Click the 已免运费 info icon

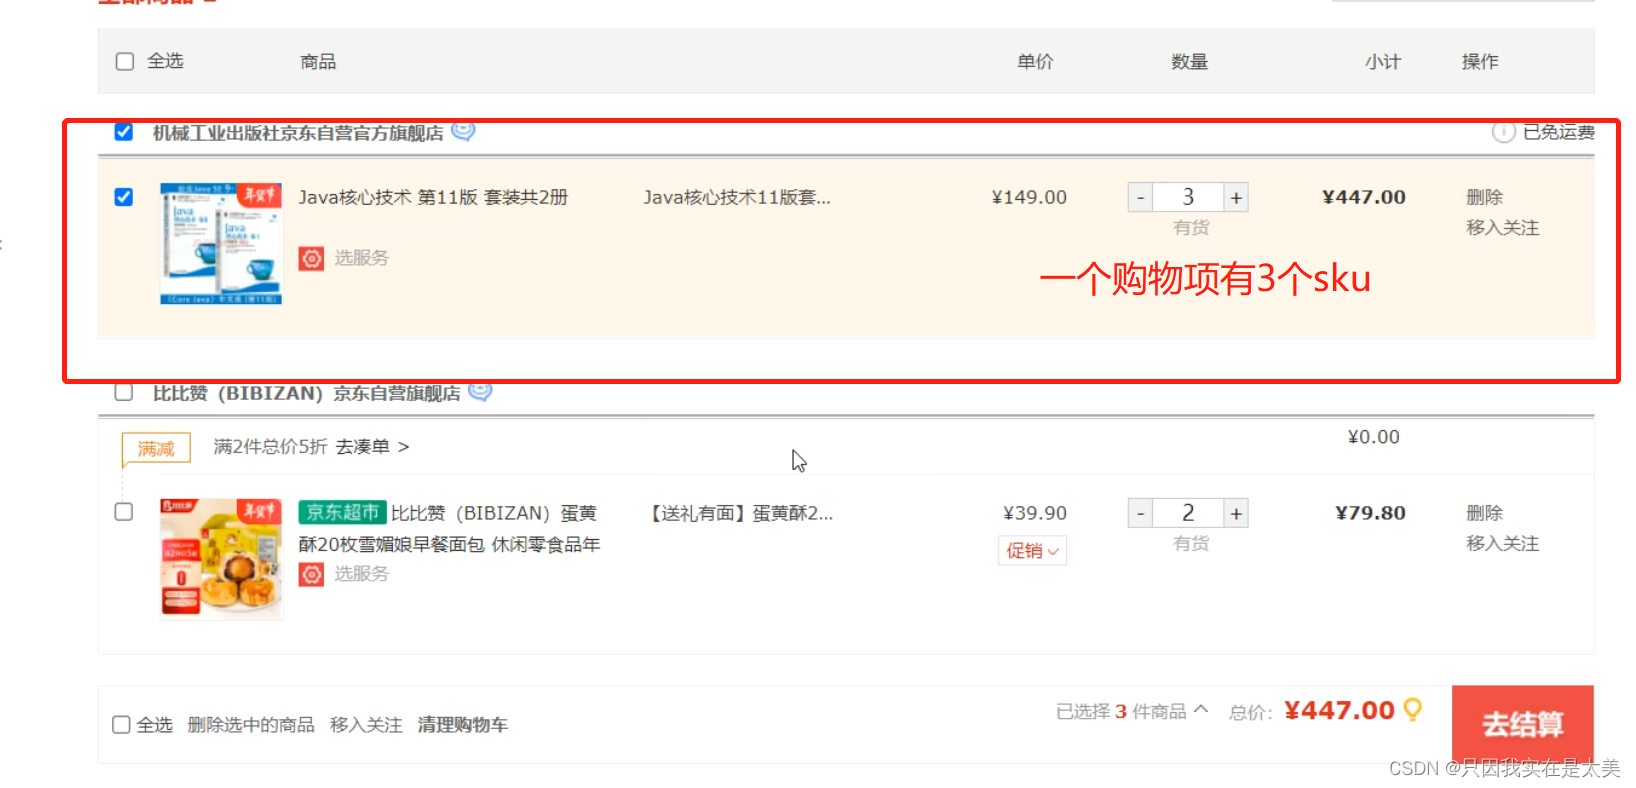click(1503, 132)
